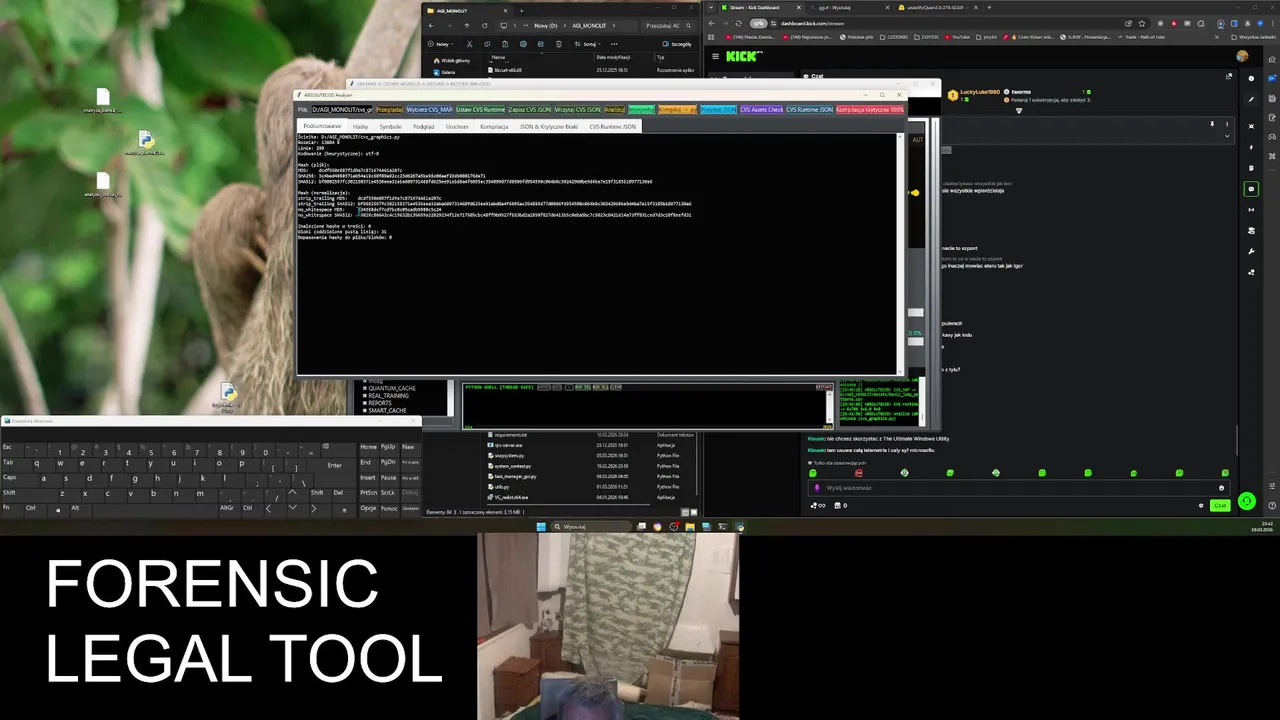
Task: Click Zapisz CVS JSON button
Action: tap(530, 109)
